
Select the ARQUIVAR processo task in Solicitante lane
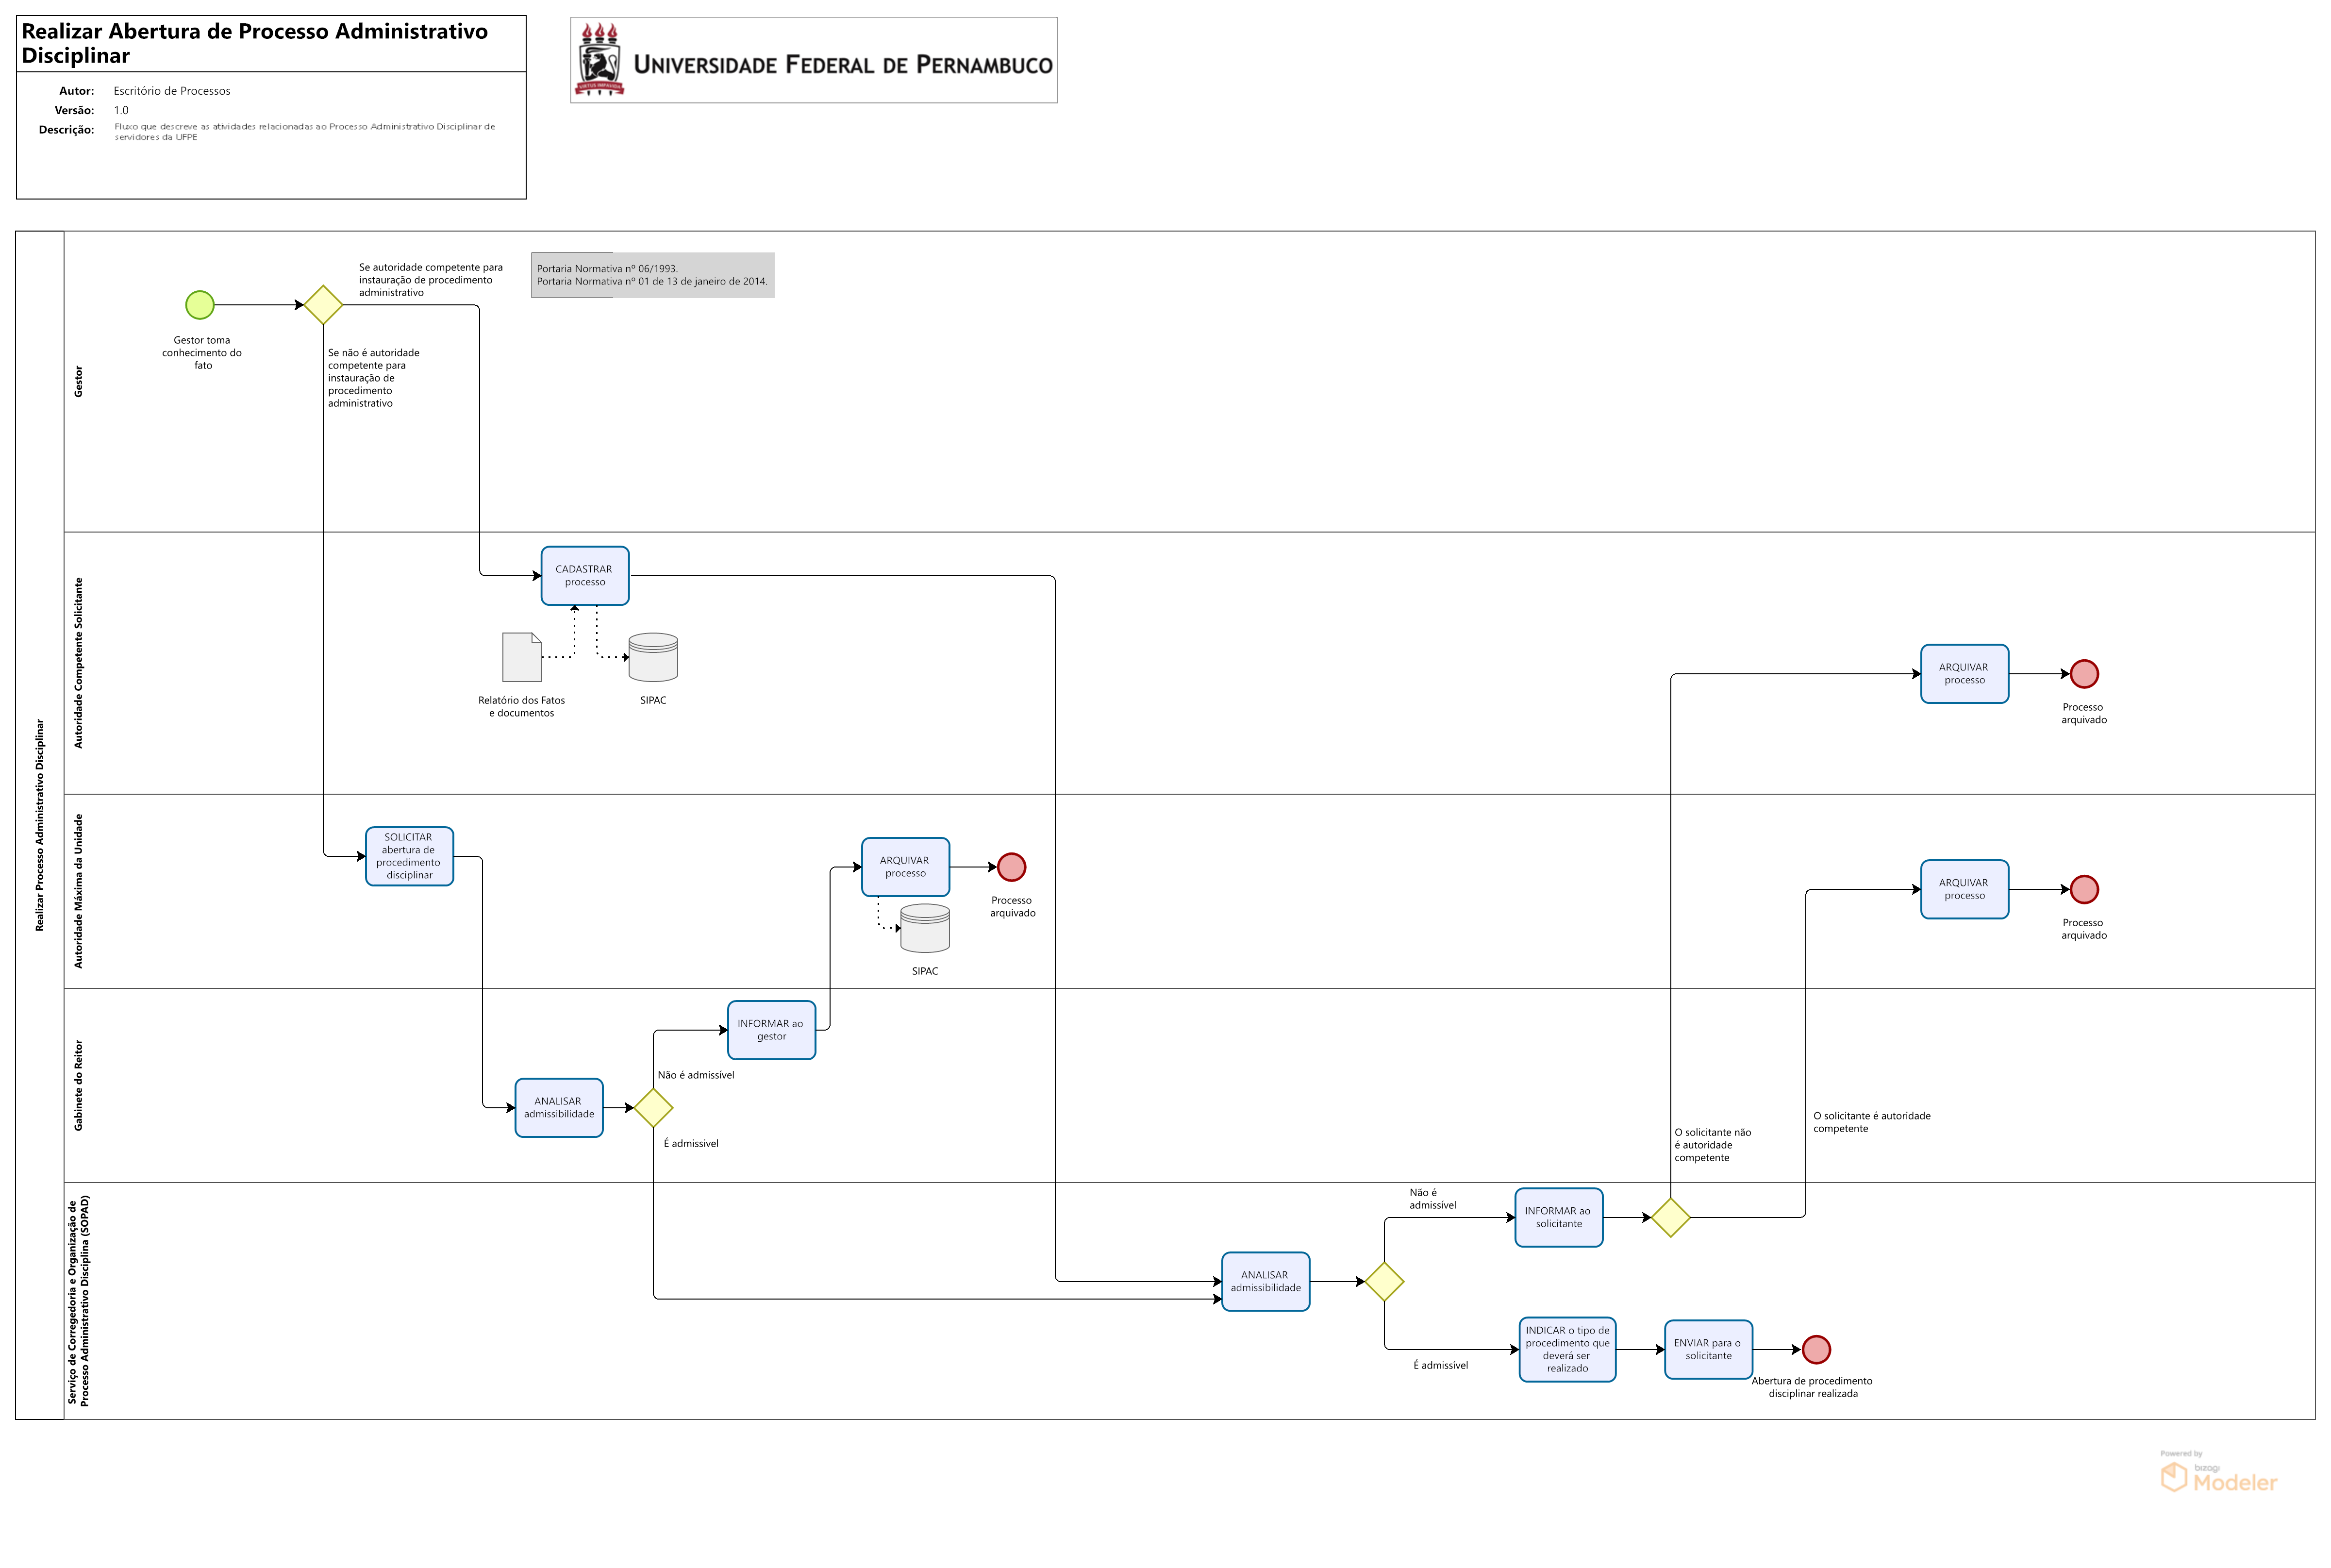(x=1964, y=674)
